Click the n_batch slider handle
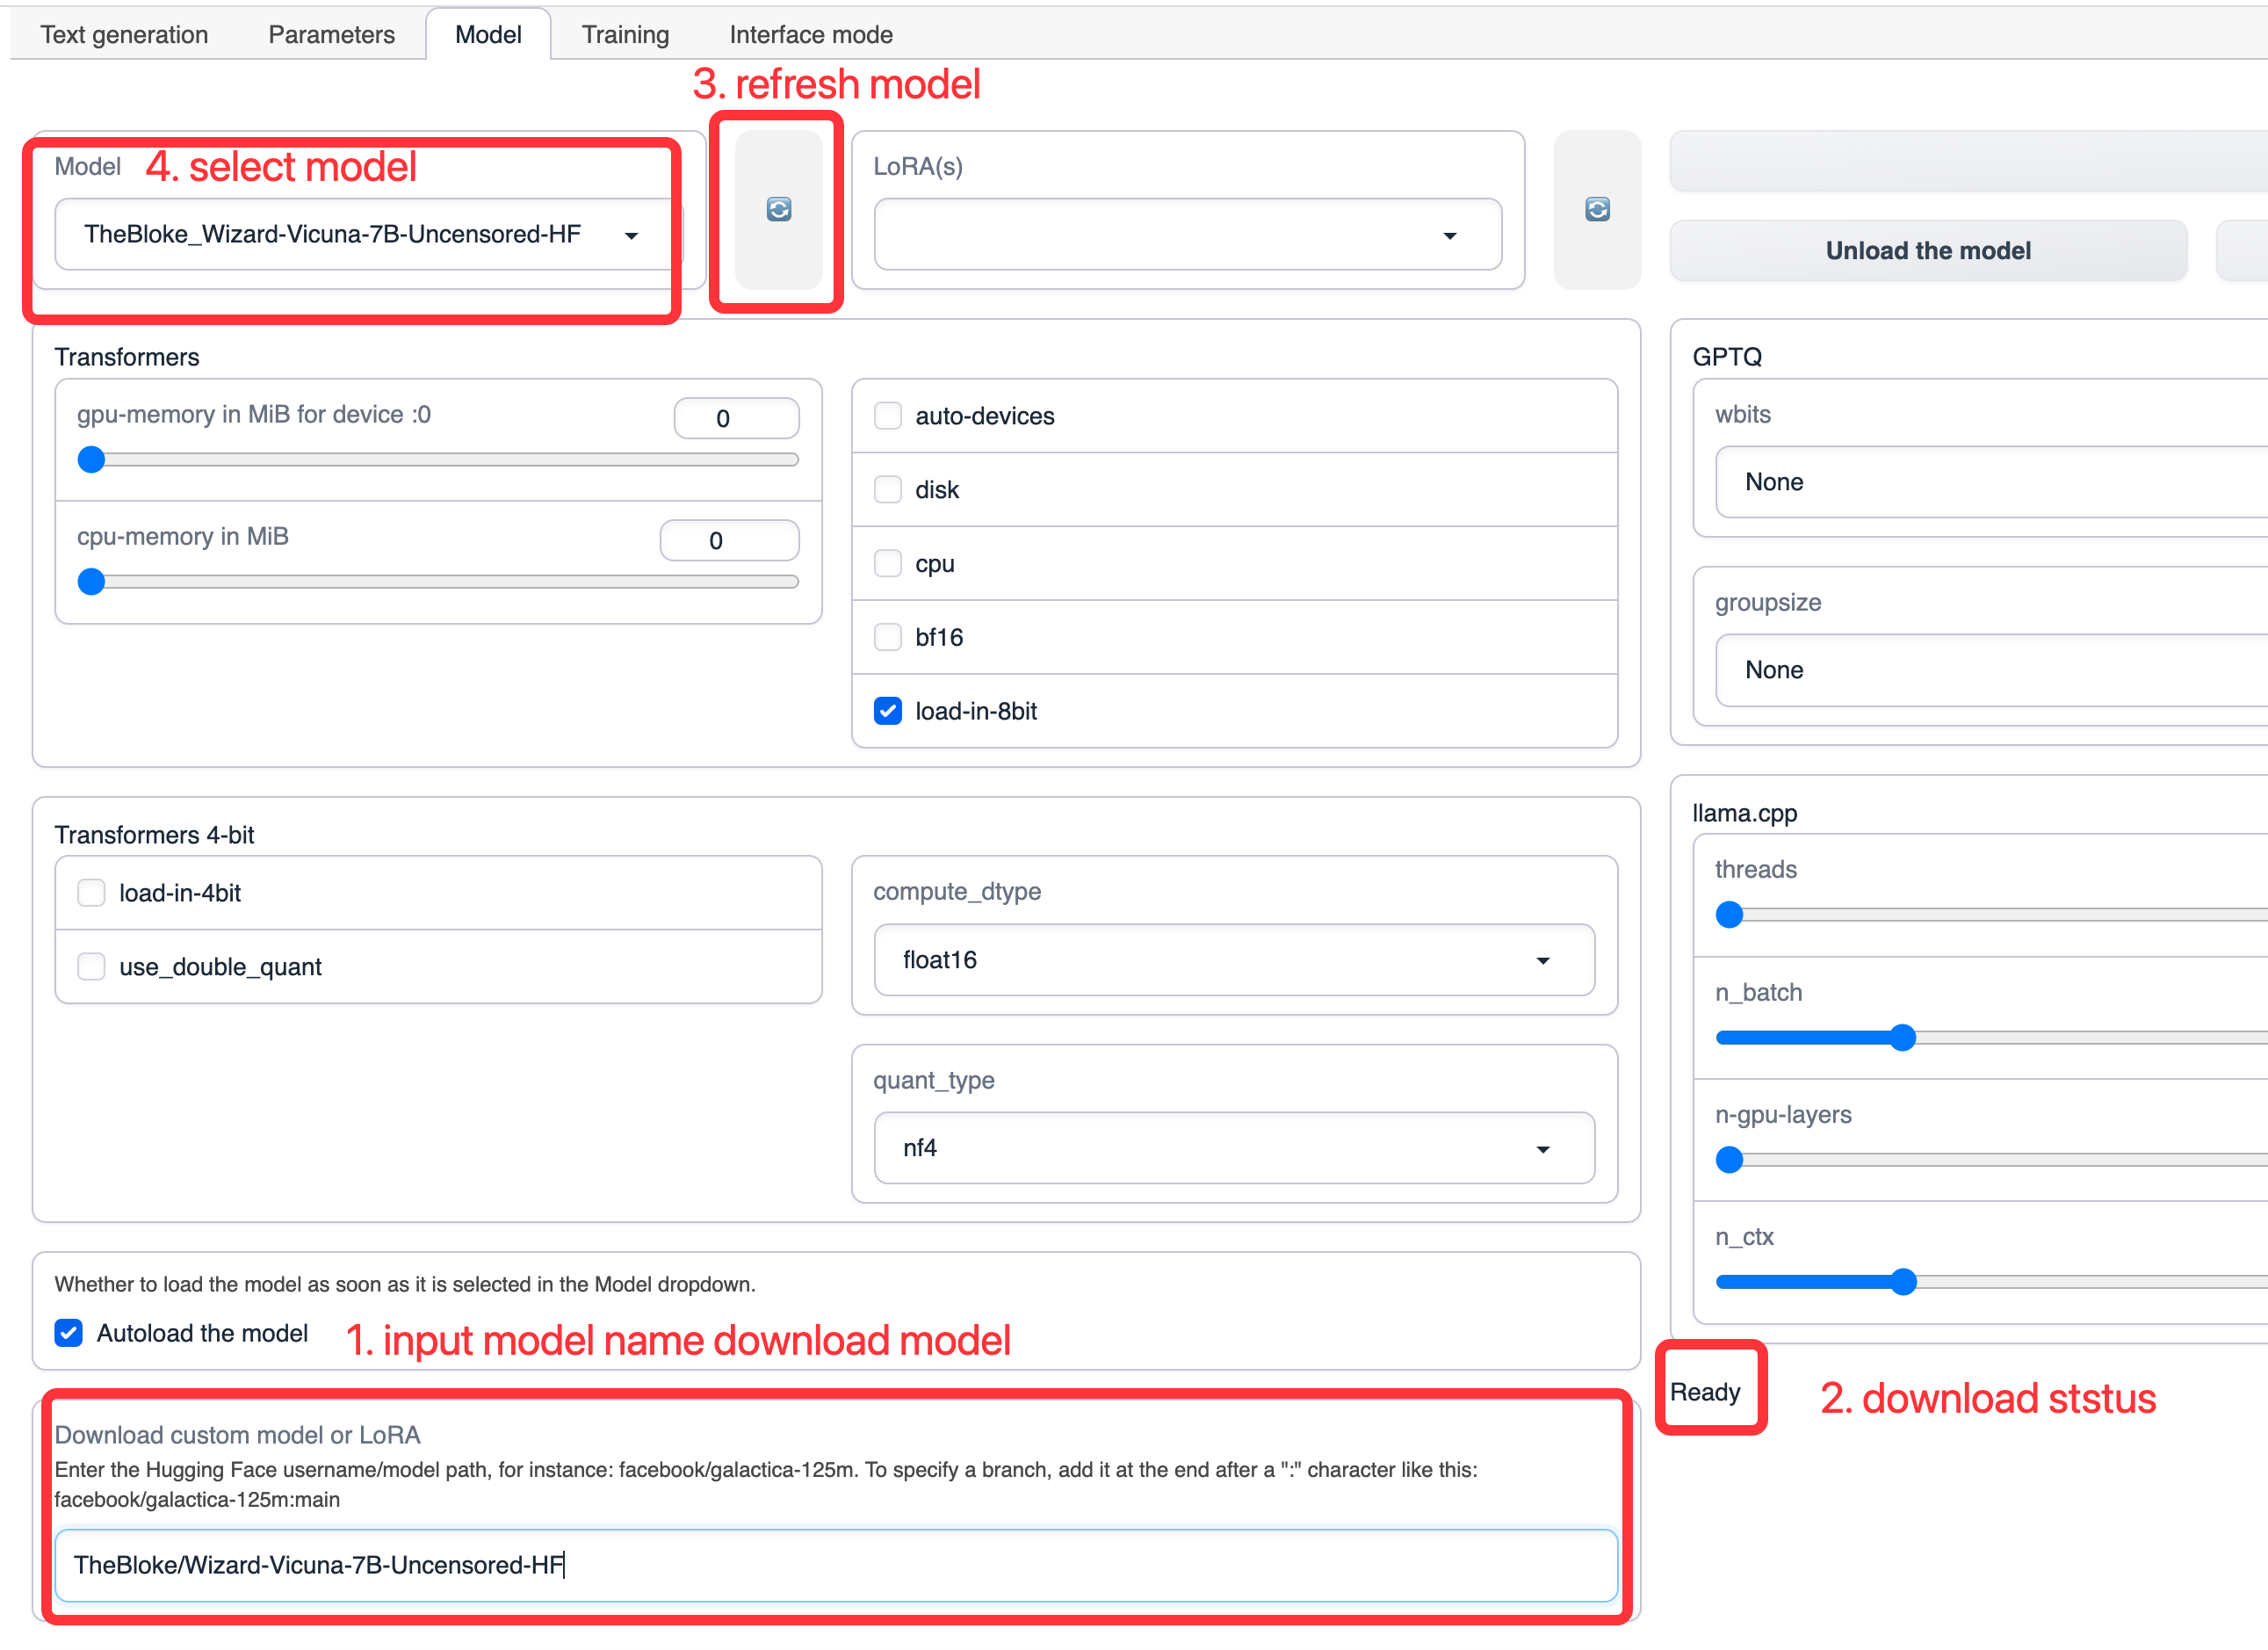The image size is (2268, 1650). pyautogui.click(x=1903, y=1037)
